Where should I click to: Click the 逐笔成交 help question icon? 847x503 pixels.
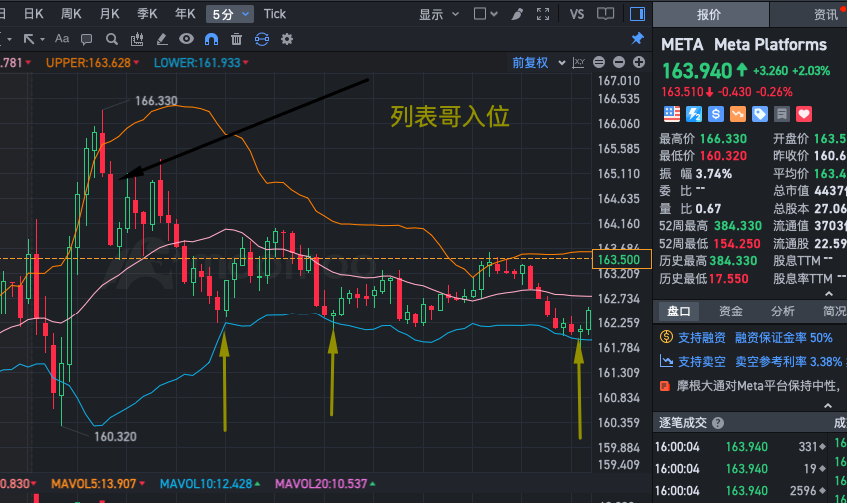[x=718, y=423]
